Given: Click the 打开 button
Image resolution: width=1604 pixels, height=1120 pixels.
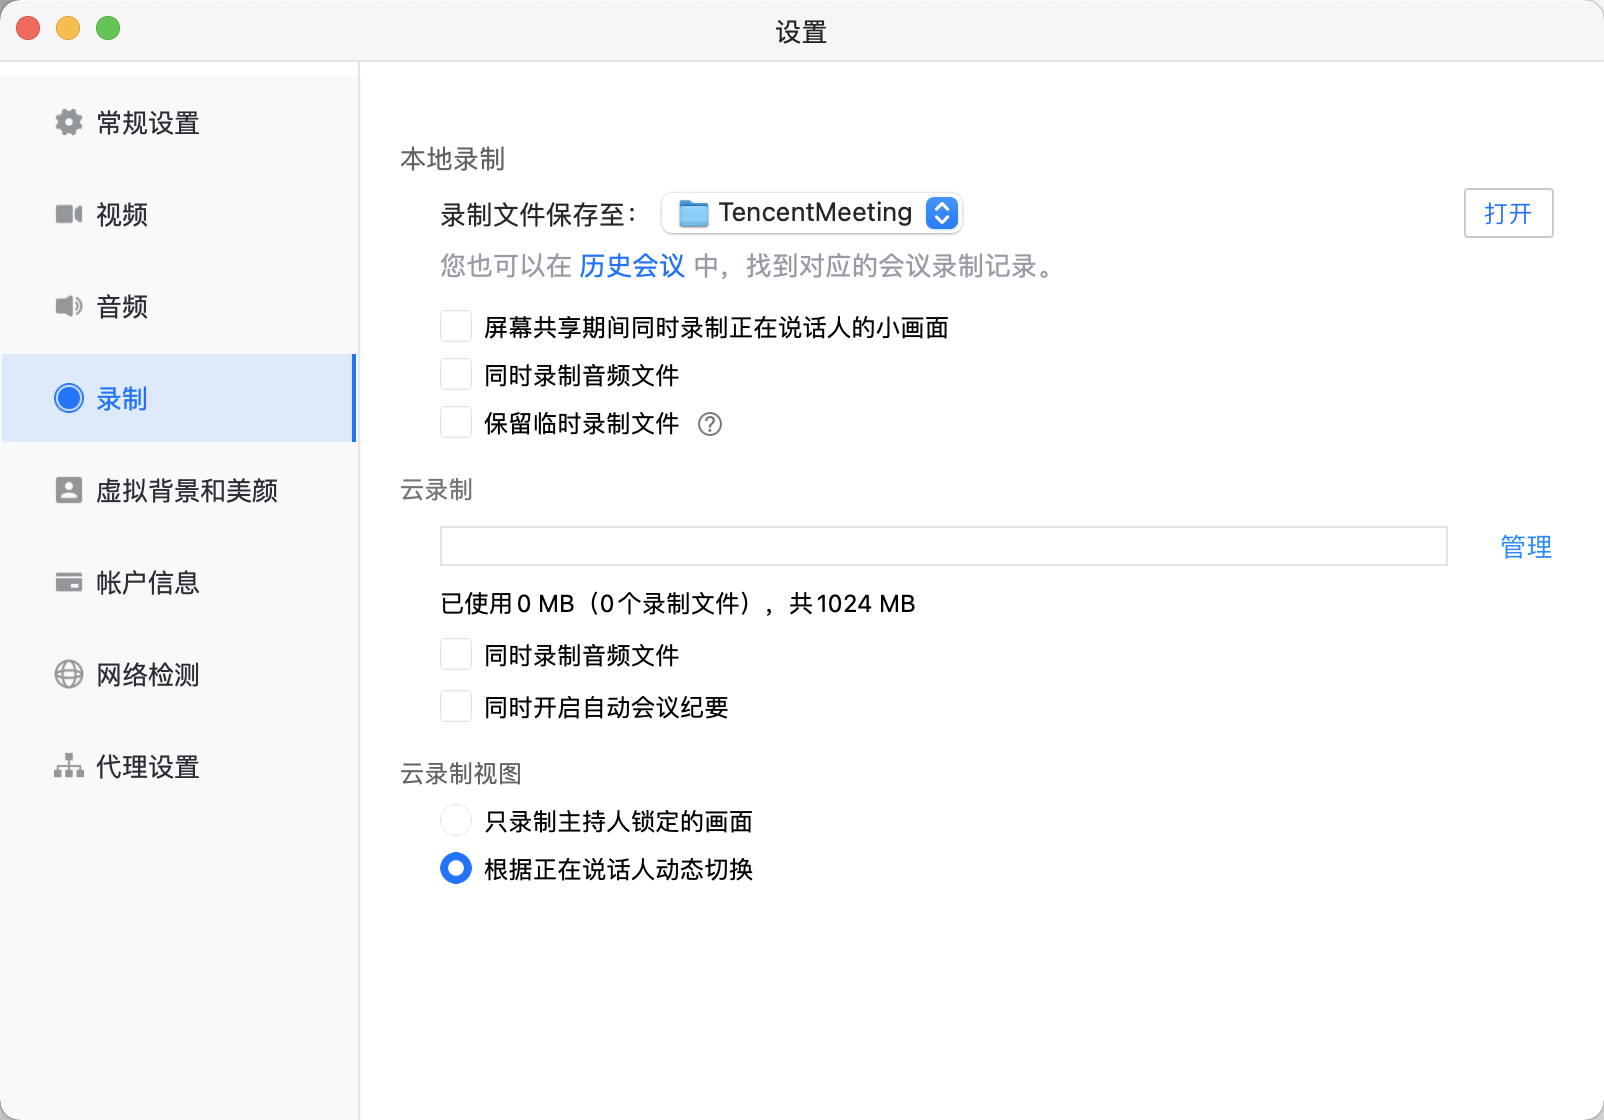Looking at the screenshot, I should tap(1508, 213).
